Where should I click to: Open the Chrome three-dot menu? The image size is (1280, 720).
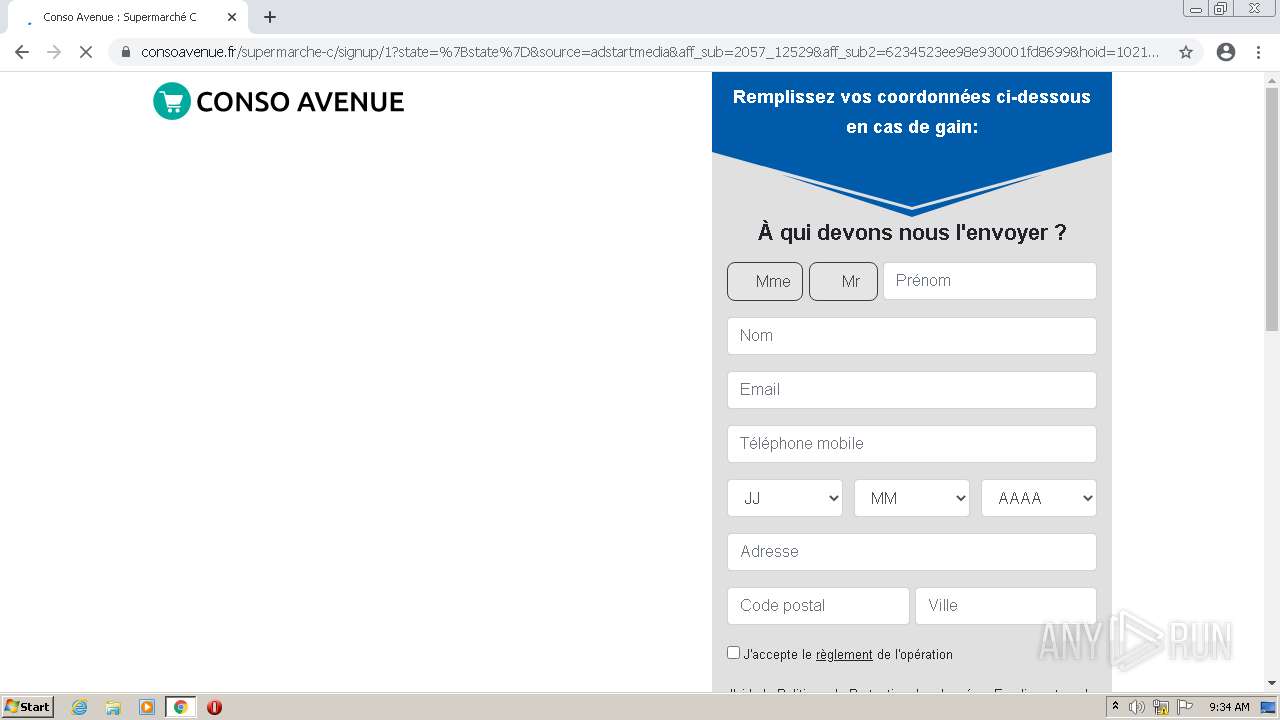tap(1259, 52)
